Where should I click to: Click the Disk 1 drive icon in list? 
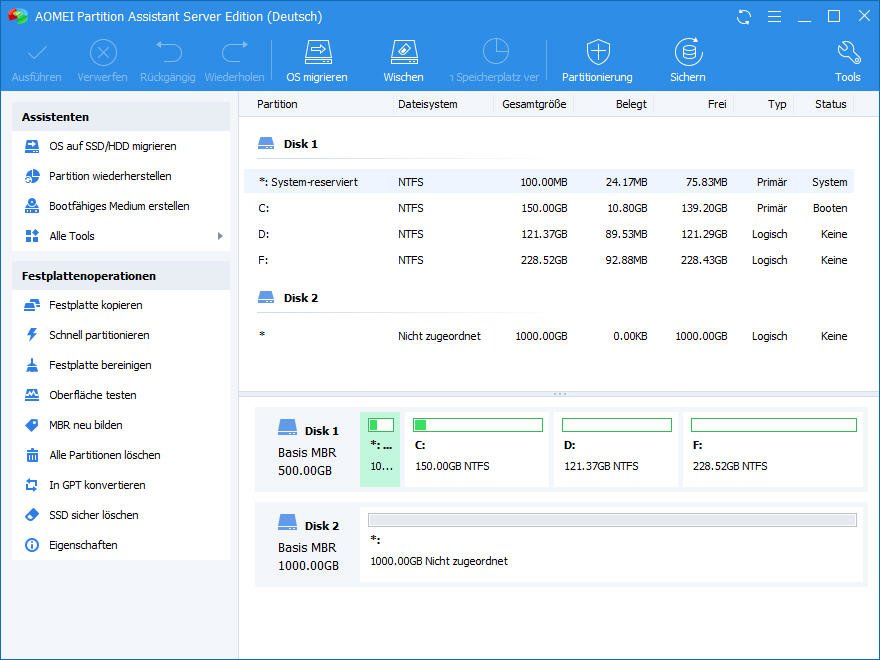266,144
